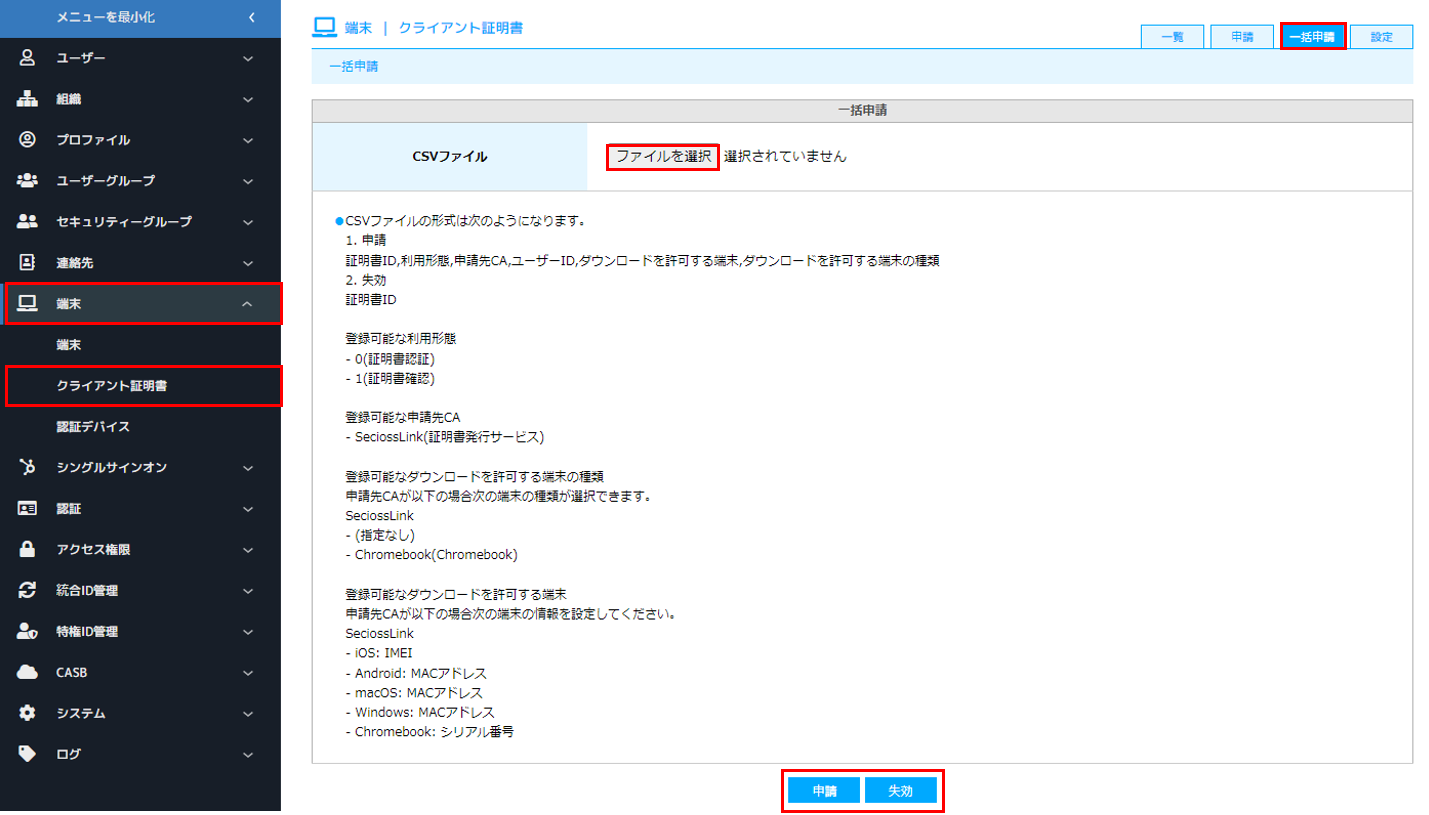Expand the CASB chevron

point(248,673)
